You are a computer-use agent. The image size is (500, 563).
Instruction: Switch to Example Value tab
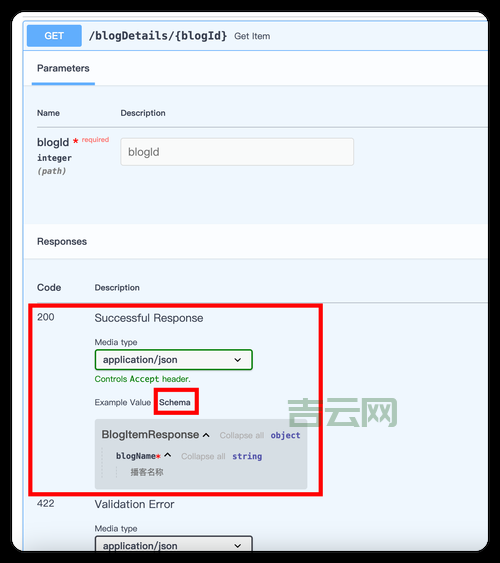[x=123, y=403]
